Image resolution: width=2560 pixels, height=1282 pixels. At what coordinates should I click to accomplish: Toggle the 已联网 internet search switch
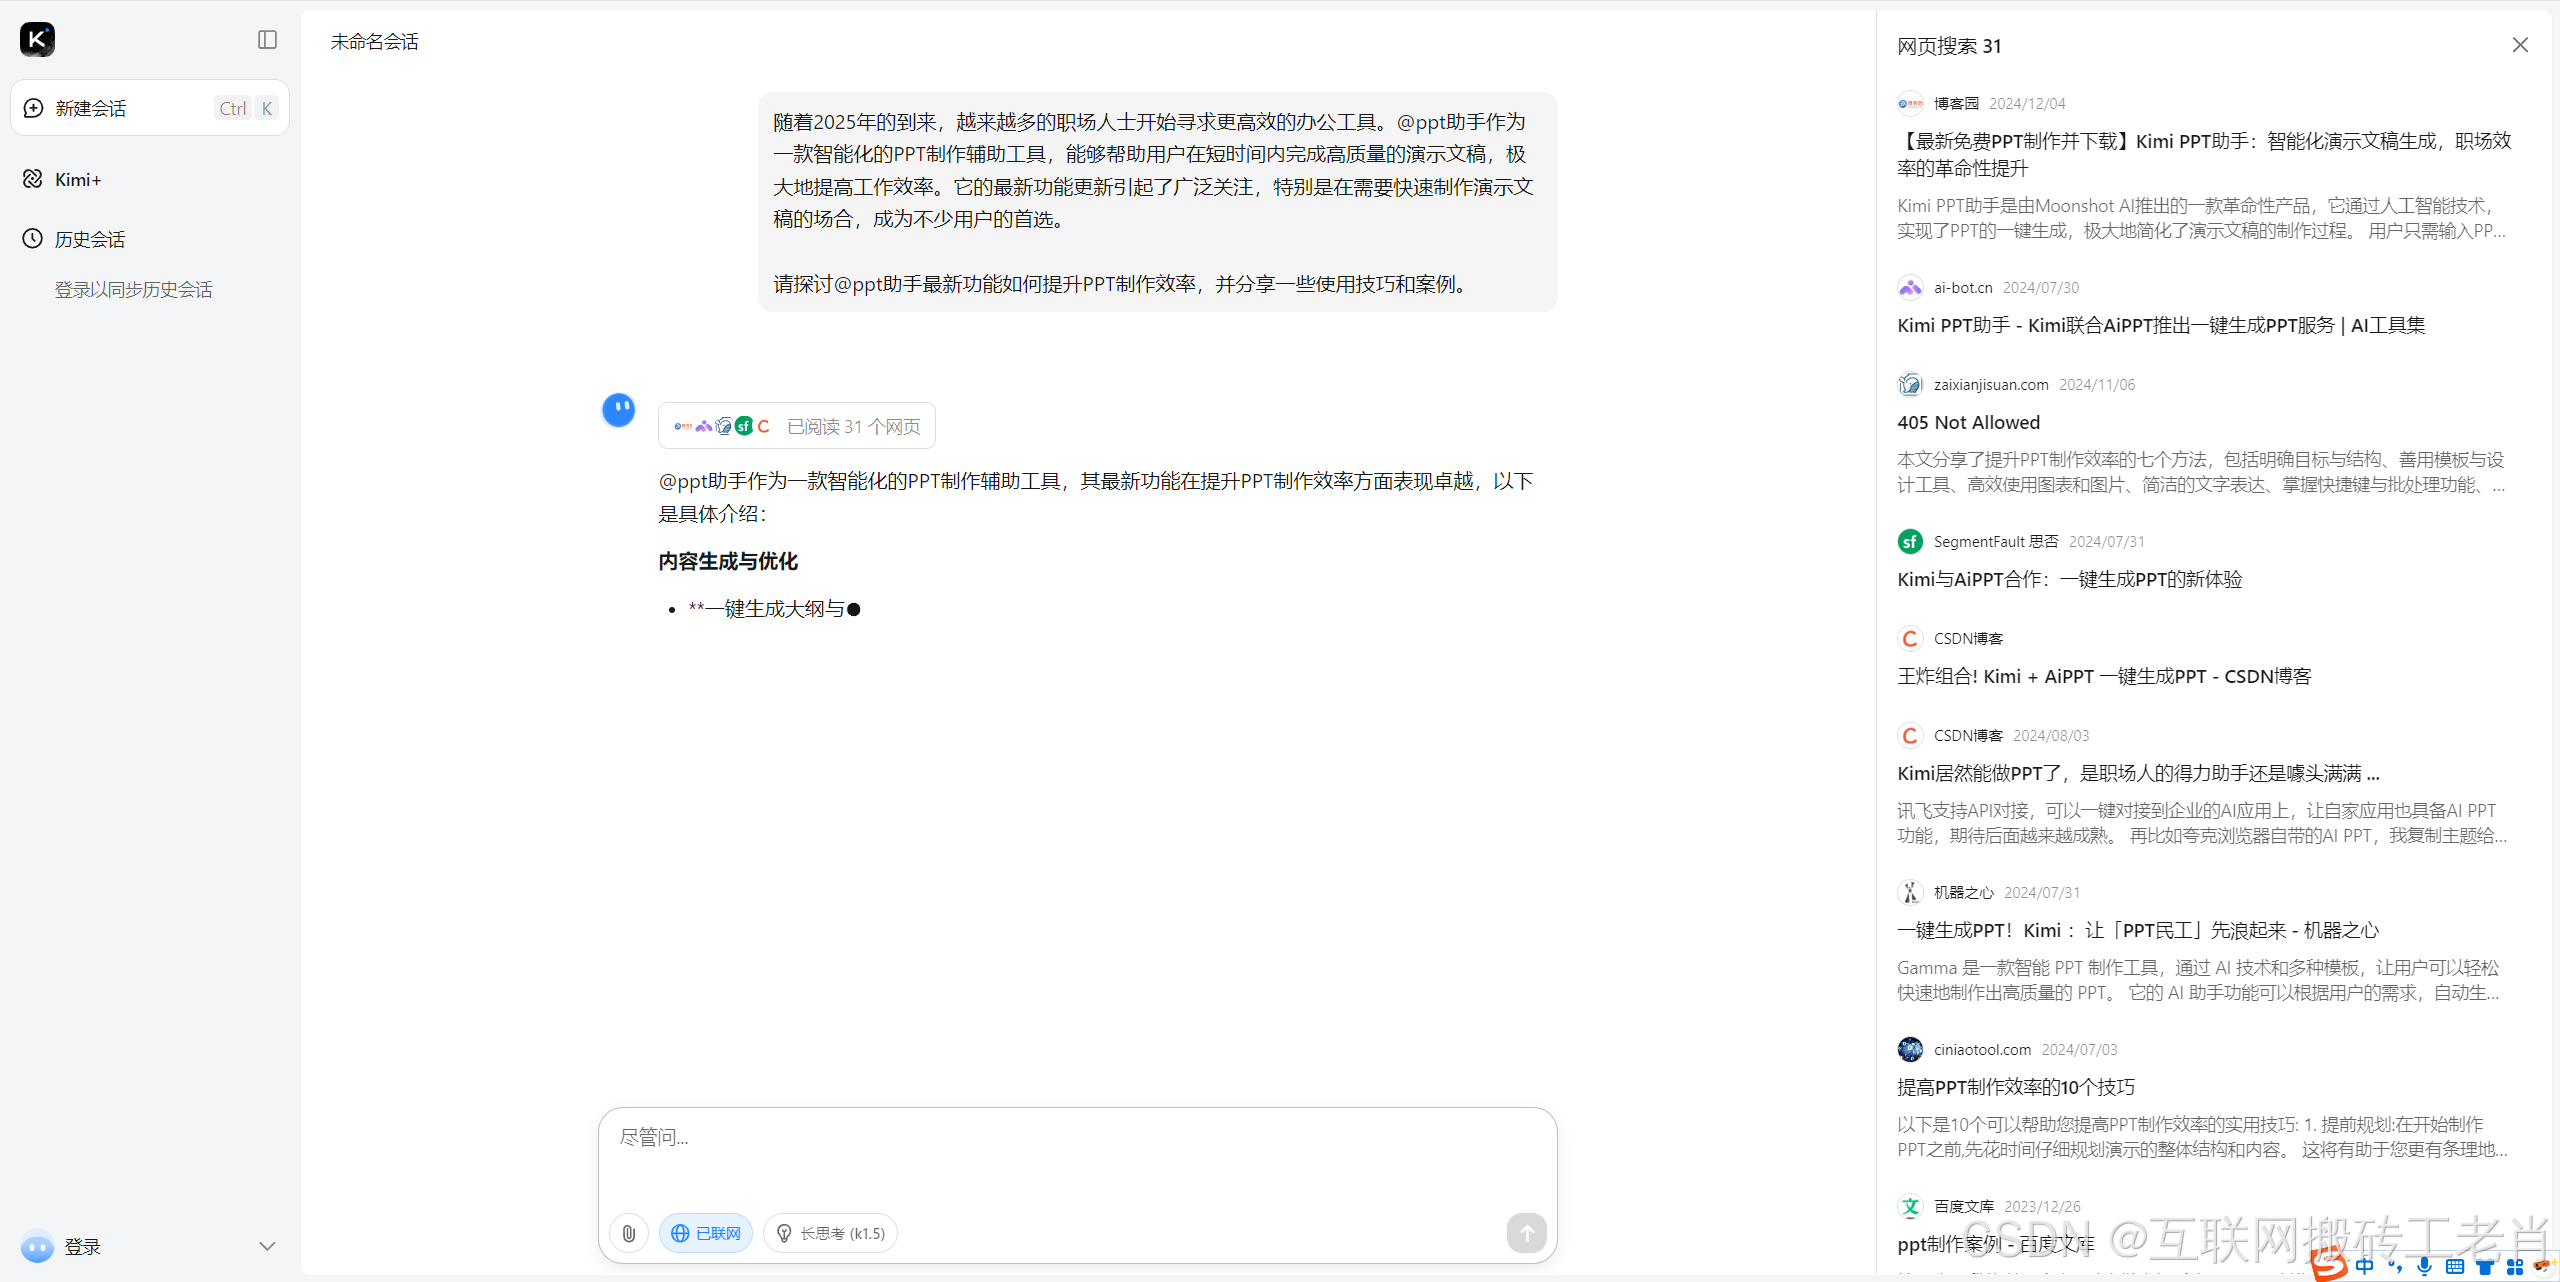click(x=706, y=1233)
